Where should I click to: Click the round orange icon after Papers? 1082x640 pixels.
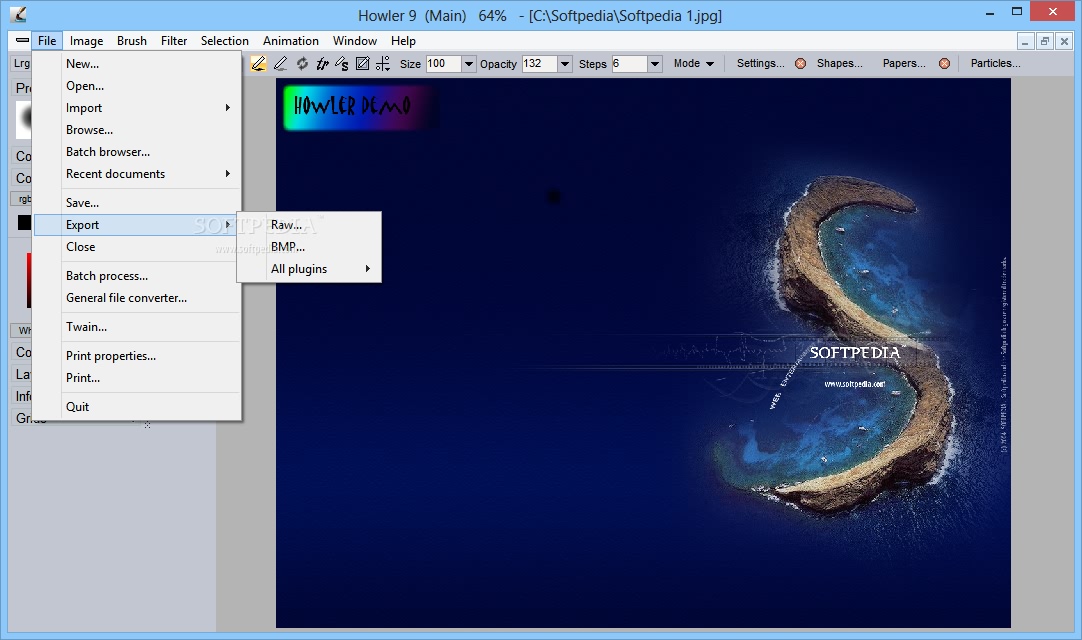click(945, 64)
